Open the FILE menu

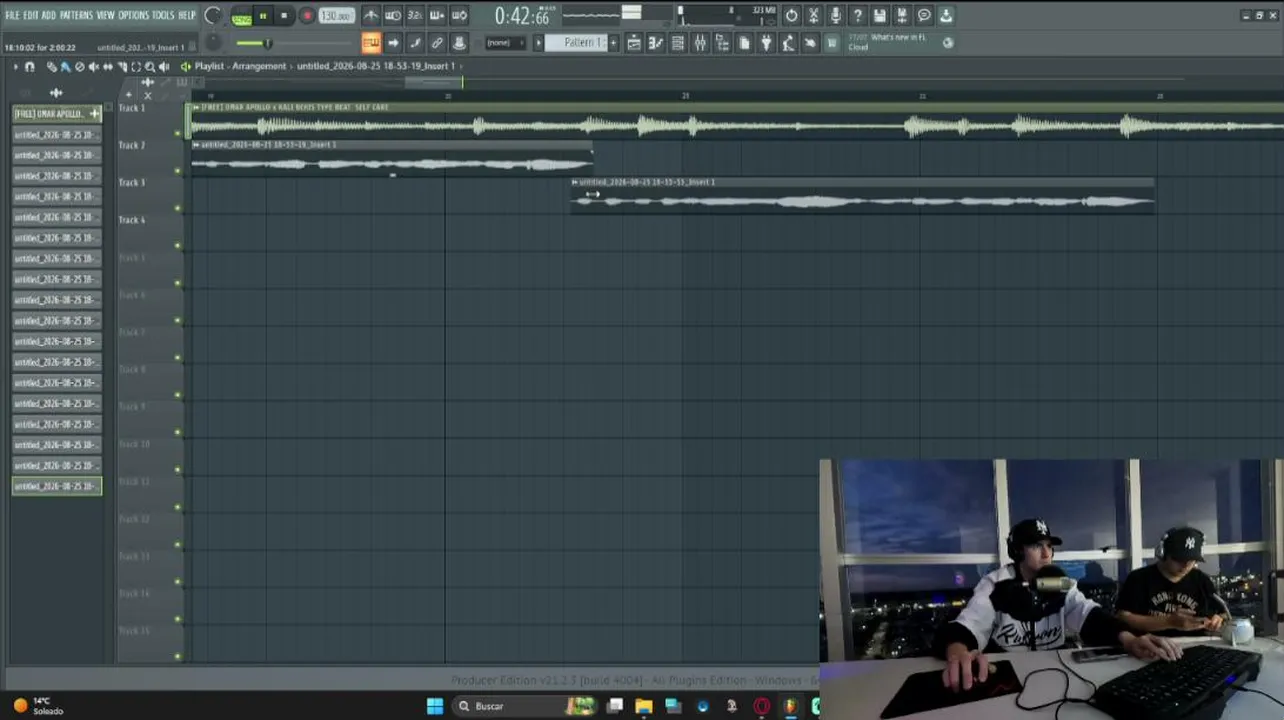13,16
